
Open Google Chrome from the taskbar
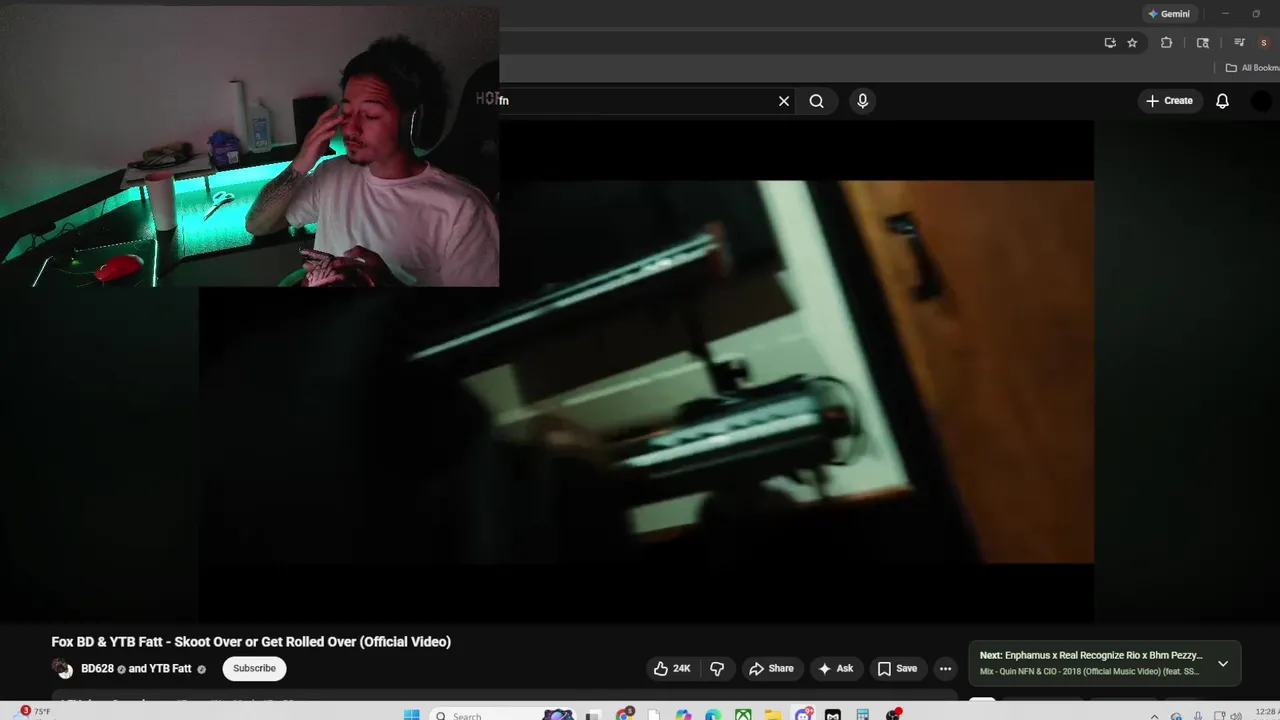coord(624,714)
